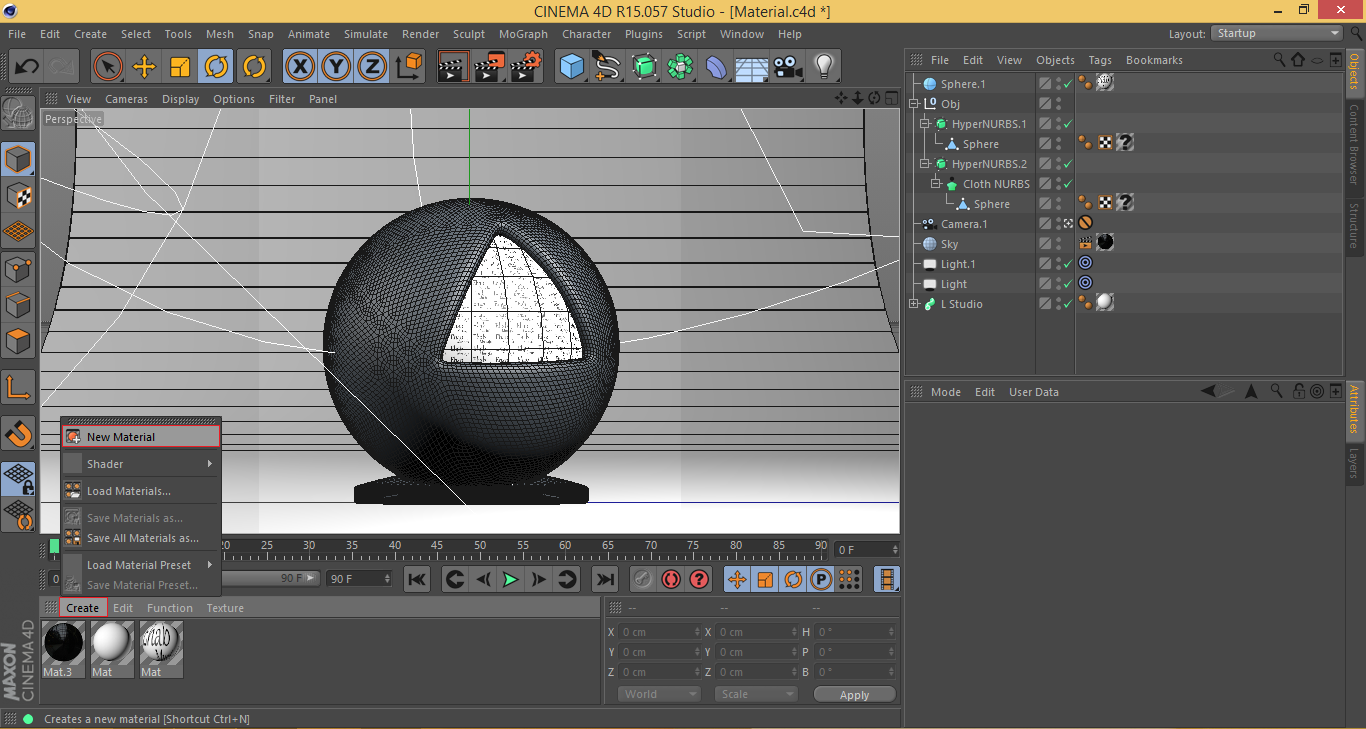Select the Mat.3 black material thumbnail
The image size is (1366, 729).
click(x=63, y=643)
